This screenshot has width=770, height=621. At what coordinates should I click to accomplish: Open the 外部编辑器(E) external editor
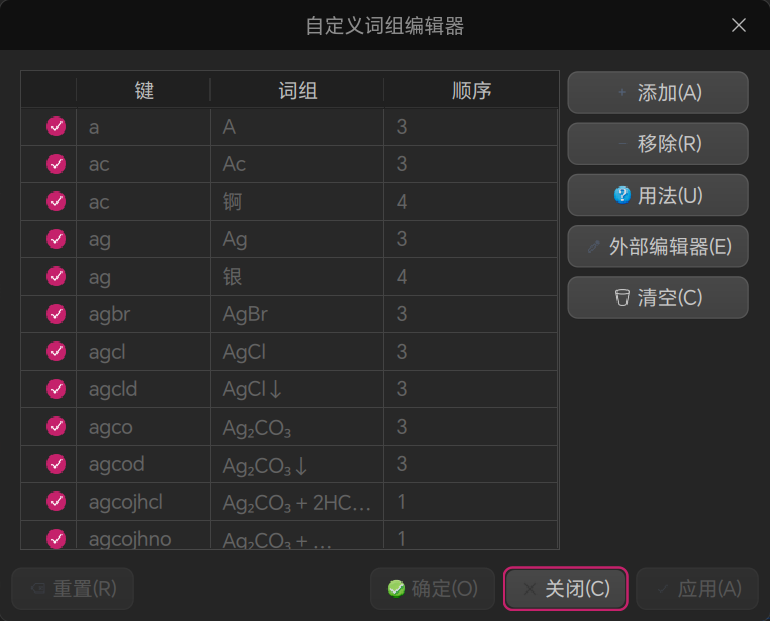[658, 246]
